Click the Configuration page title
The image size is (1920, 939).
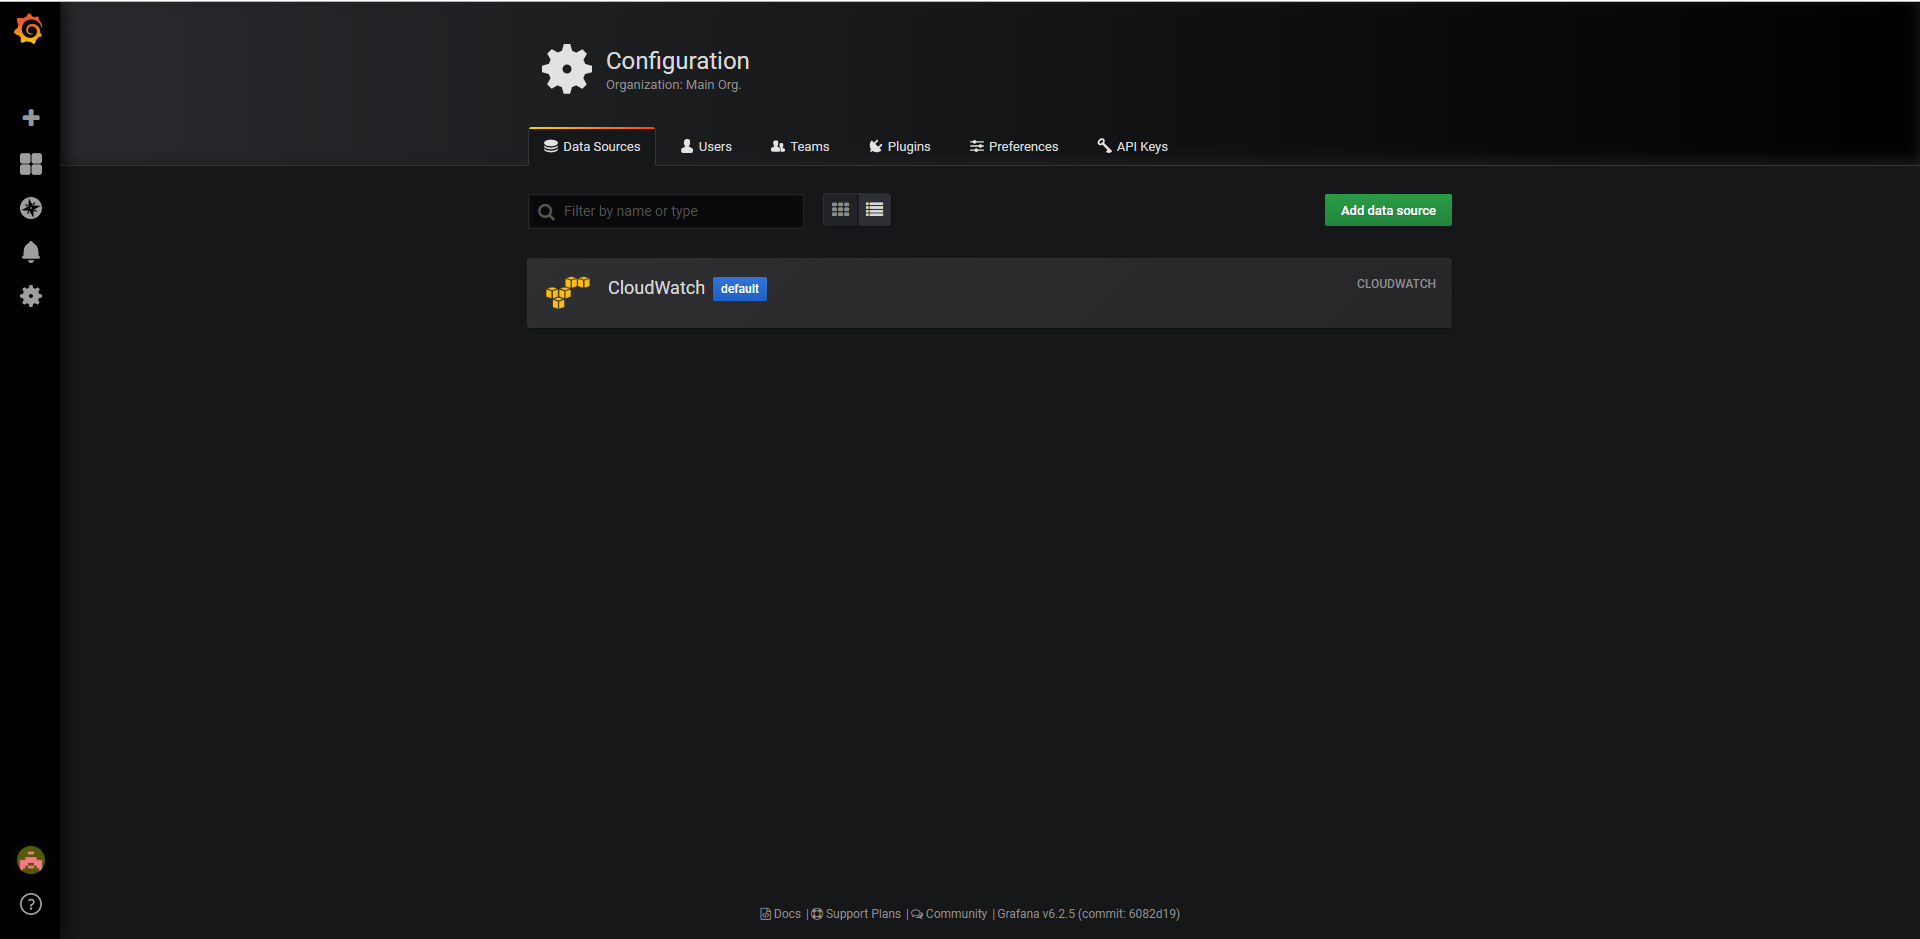[678, 61]
